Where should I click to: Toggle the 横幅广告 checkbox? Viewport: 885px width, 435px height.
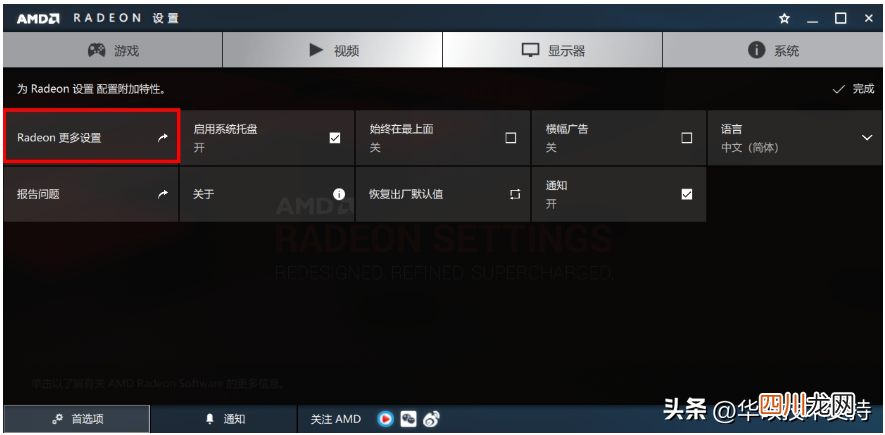point(686,138)
